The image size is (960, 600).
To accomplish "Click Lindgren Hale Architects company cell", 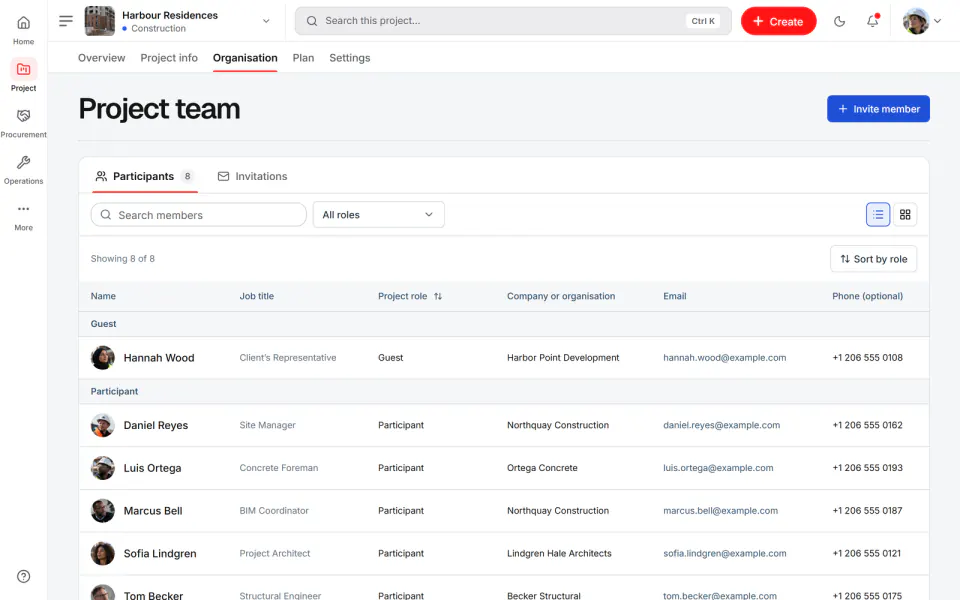I will point(559,553).
